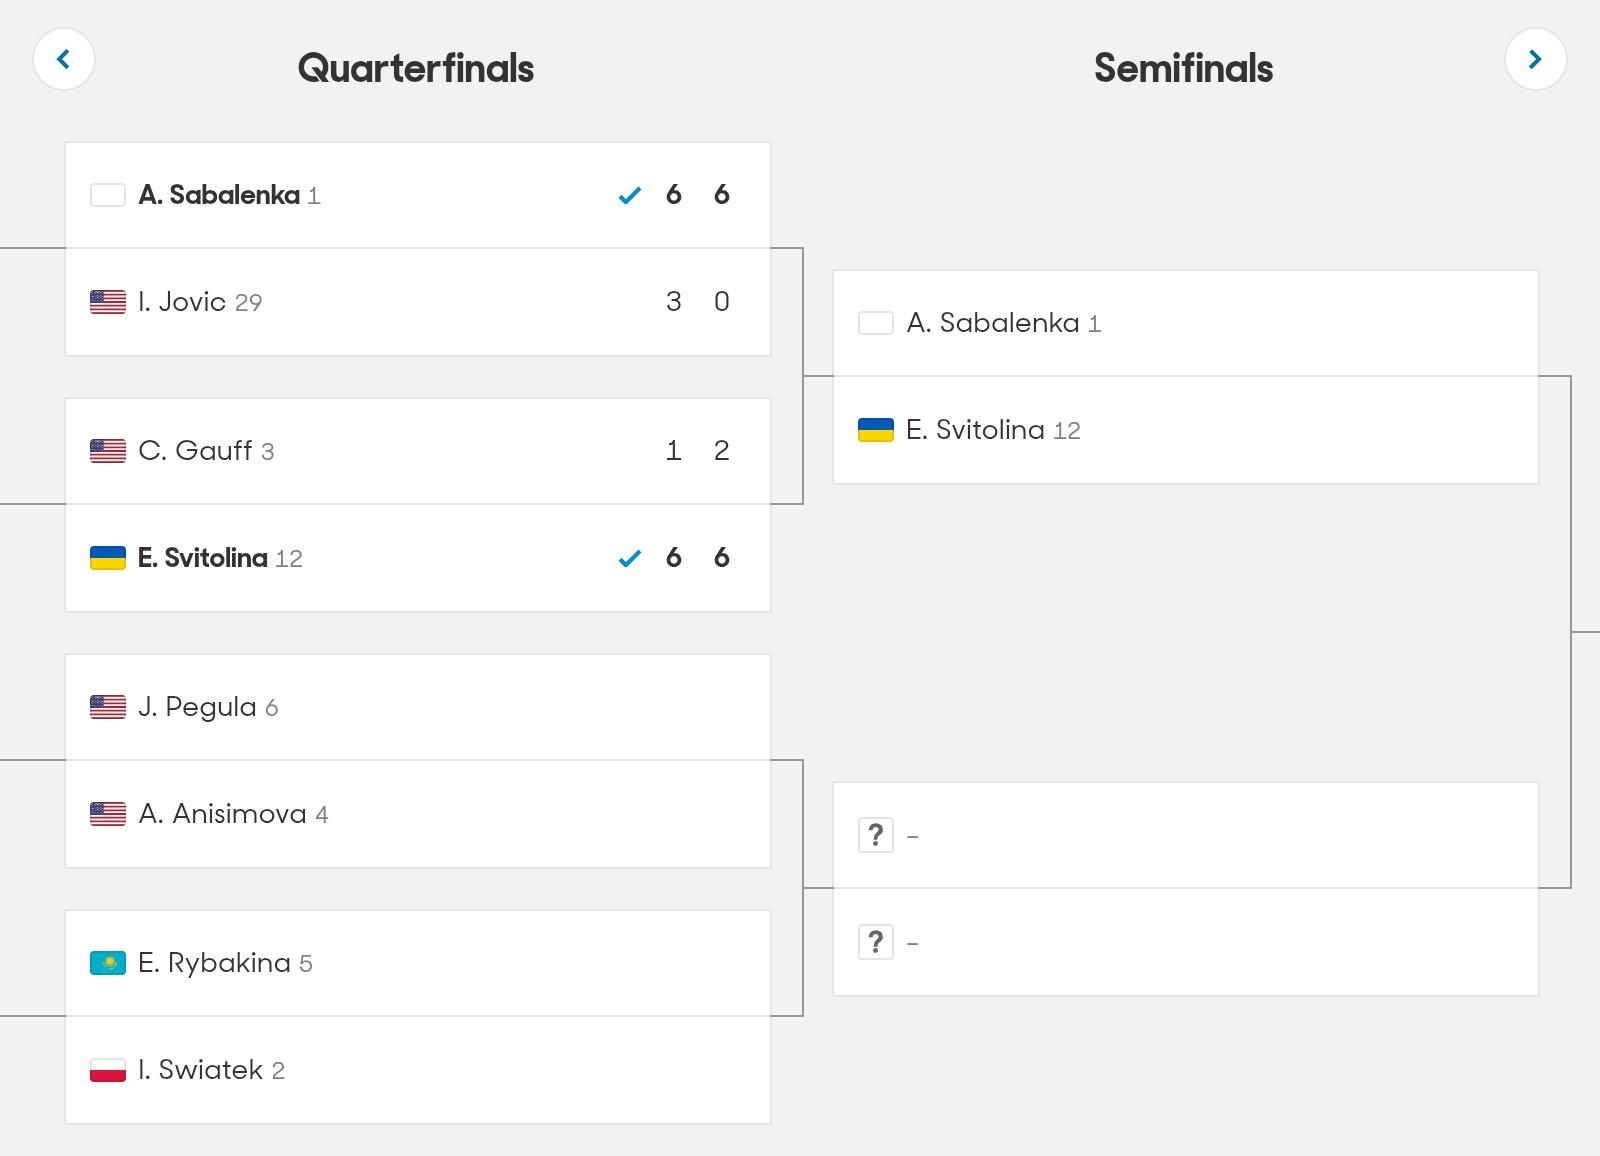
Task: Go to next bracket round arrow
Action: 1535,60
